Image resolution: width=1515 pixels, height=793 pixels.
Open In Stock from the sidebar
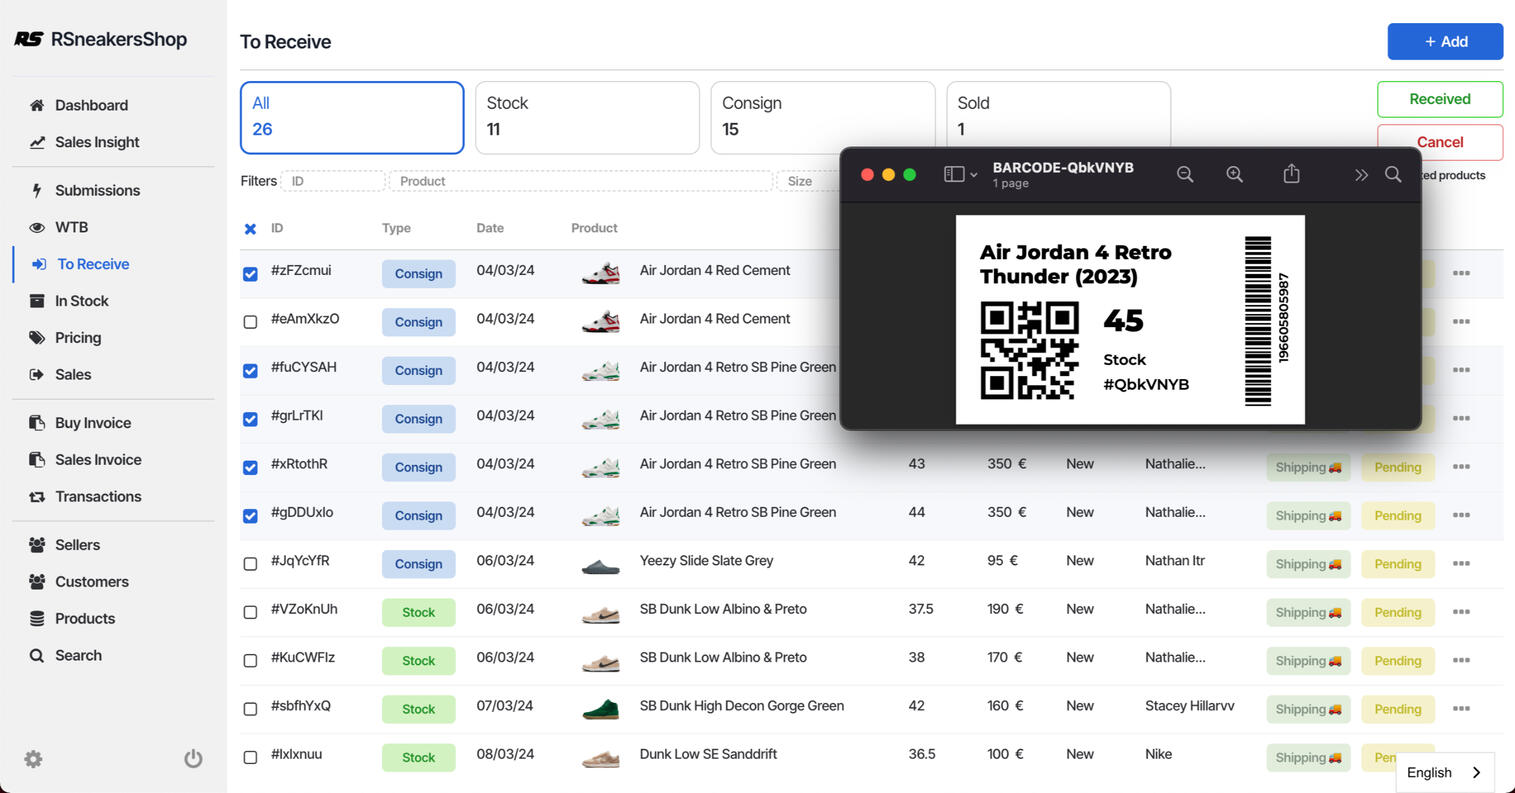pyautogui.click(x=81, y=301)
